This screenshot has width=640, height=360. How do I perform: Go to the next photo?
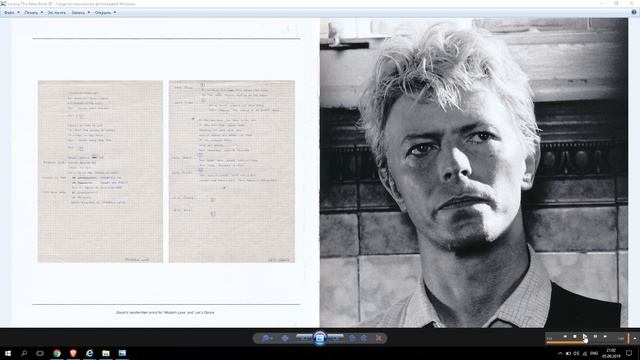click(x=336, y=338)
